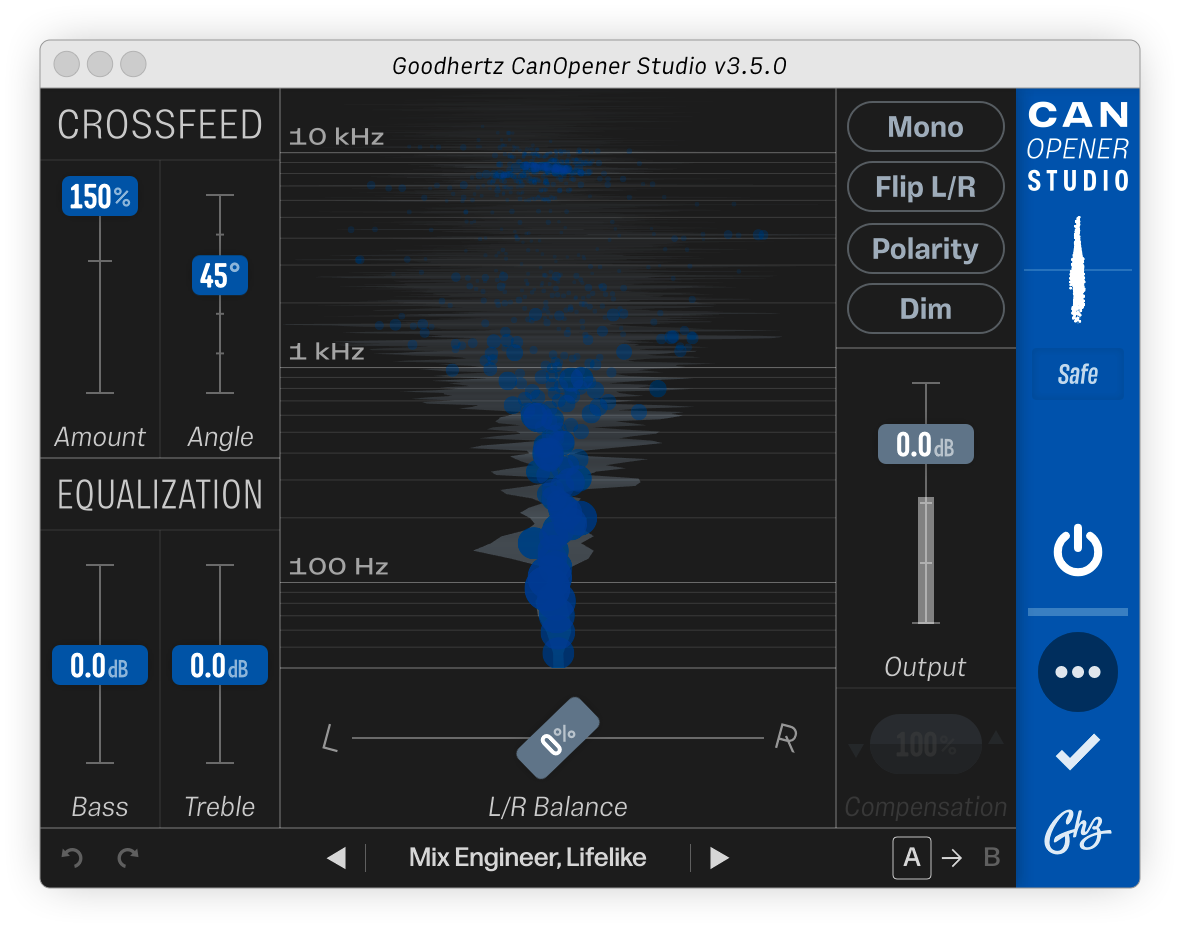
Task: Click the 1 kHz frequency label
Action: [327, 351]
